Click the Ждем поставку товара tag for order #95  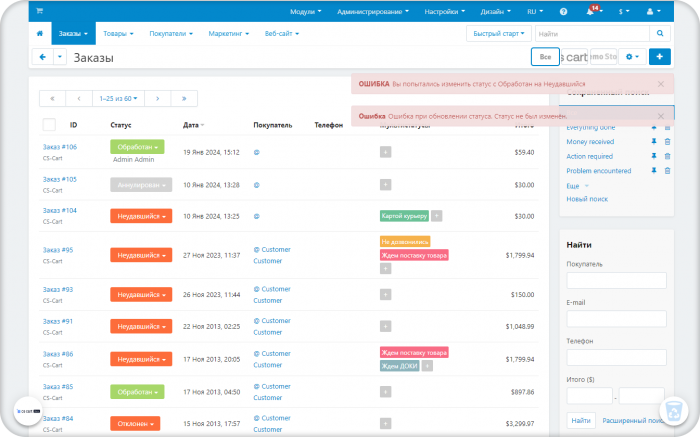(x=414, y=255)
